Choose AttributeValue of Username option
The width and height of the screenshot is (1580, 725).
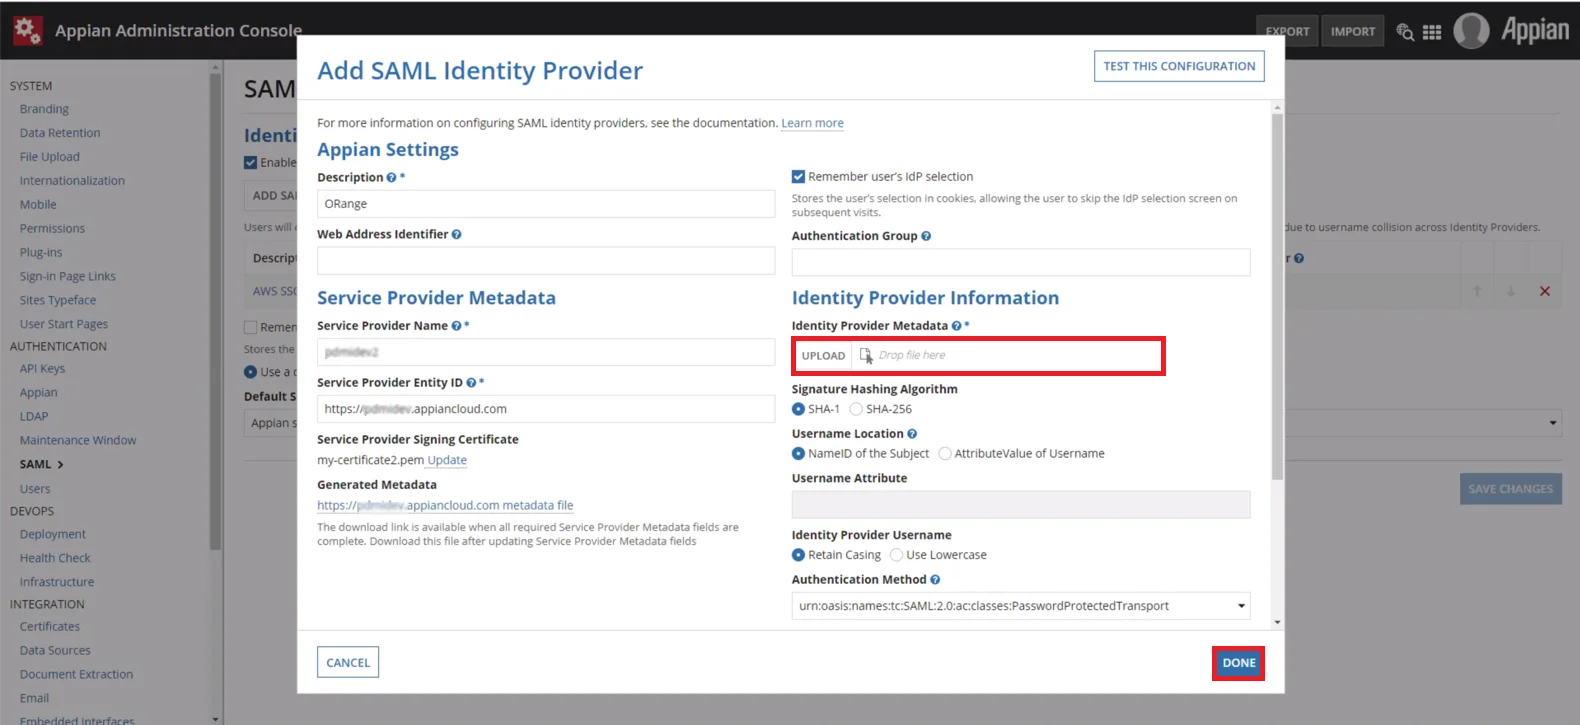pos(945,454)
